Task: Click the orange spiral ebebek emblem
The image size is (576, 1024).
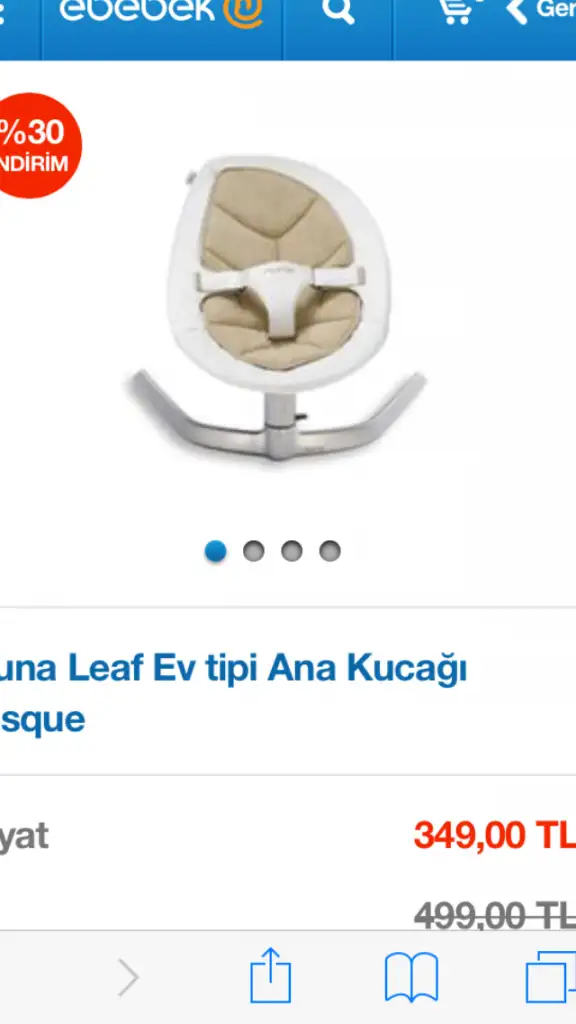Action: (242, 12)
